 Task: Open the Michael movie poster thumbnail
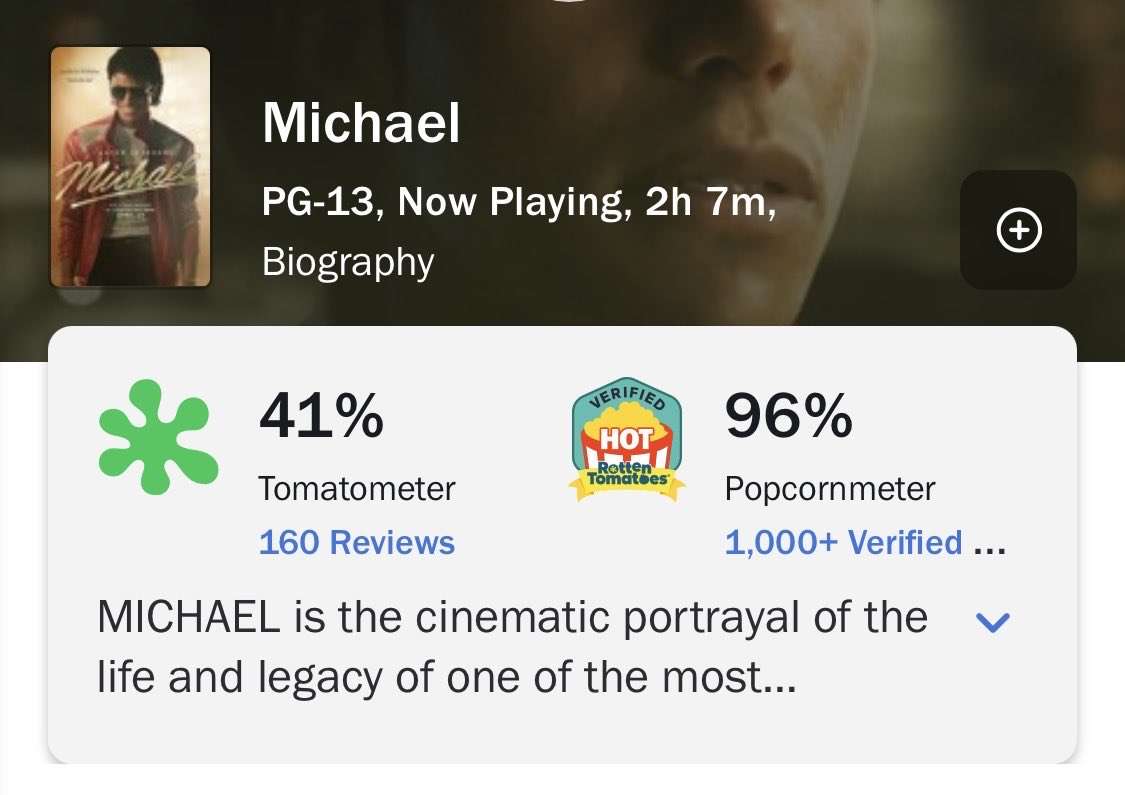[130, 166]
